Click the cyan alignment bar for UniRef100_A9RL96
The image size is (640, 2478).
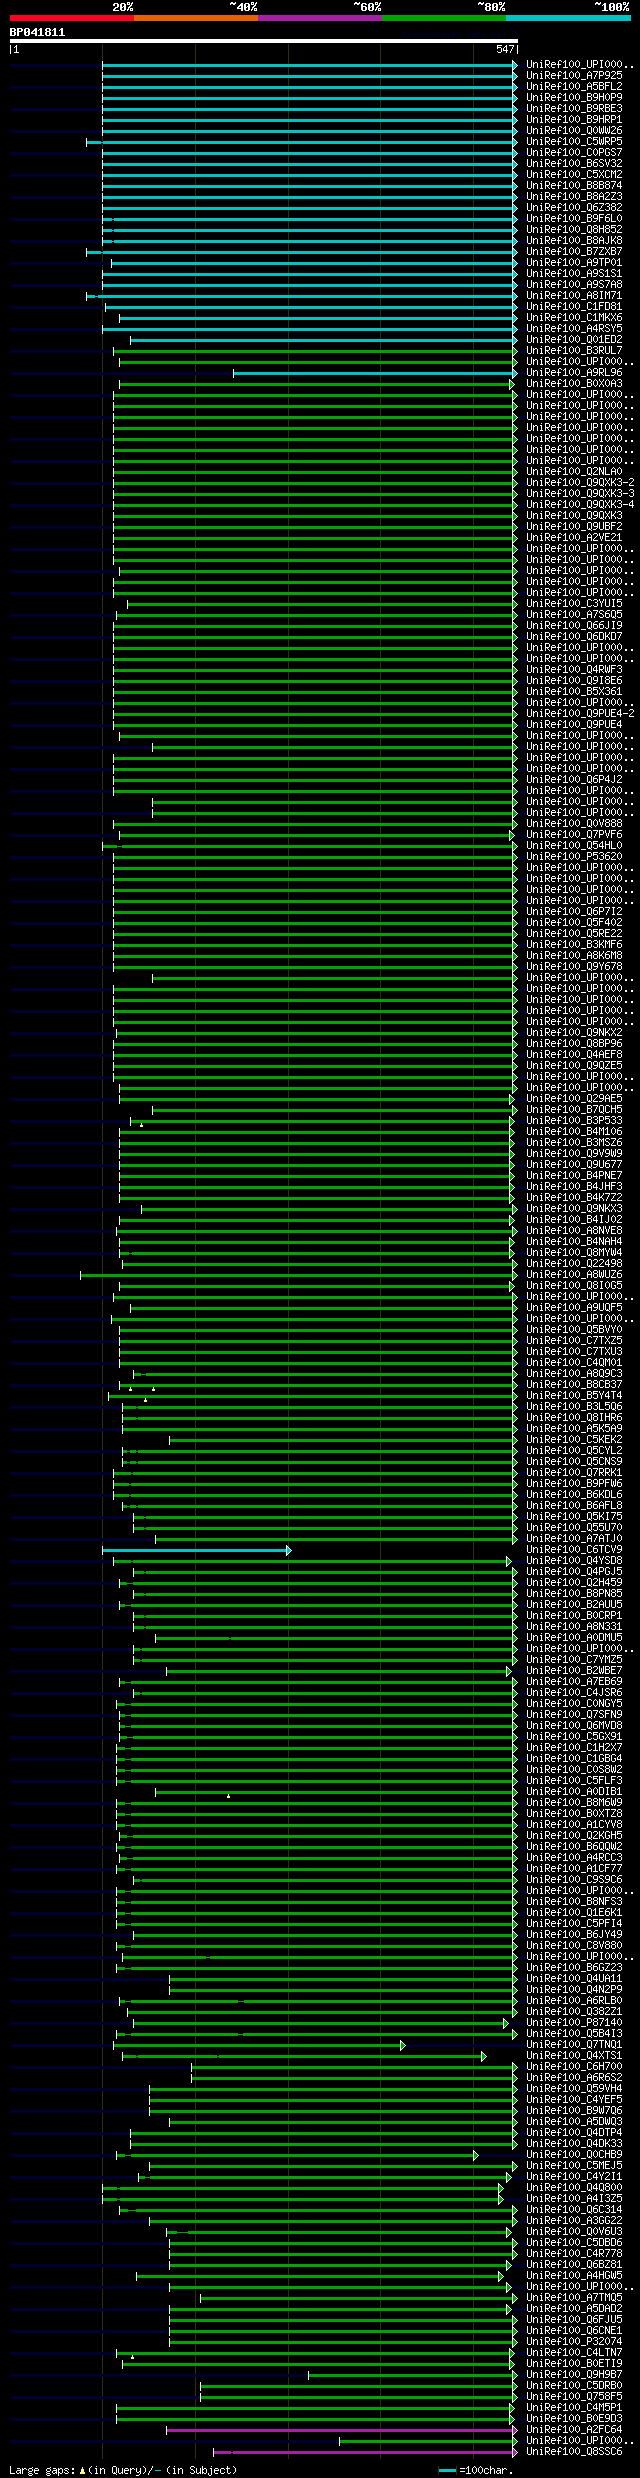[375, 373]
